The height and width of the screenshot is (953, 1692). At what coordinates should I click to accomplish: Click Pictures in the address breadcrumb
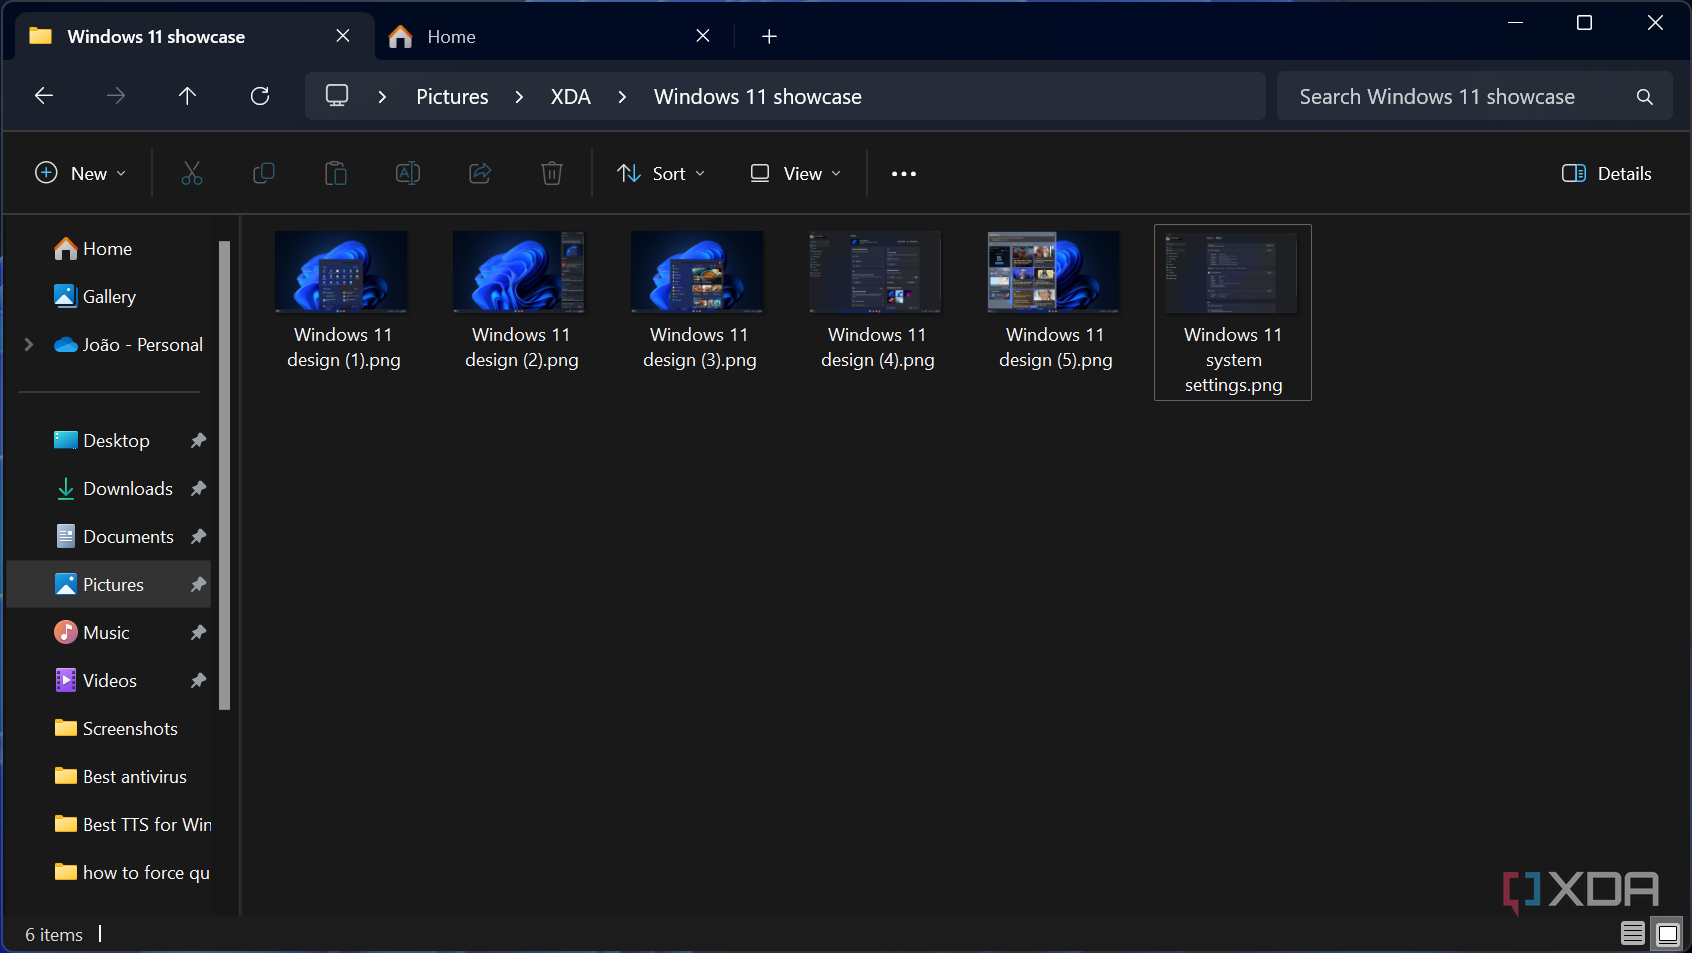pos(452,97)
